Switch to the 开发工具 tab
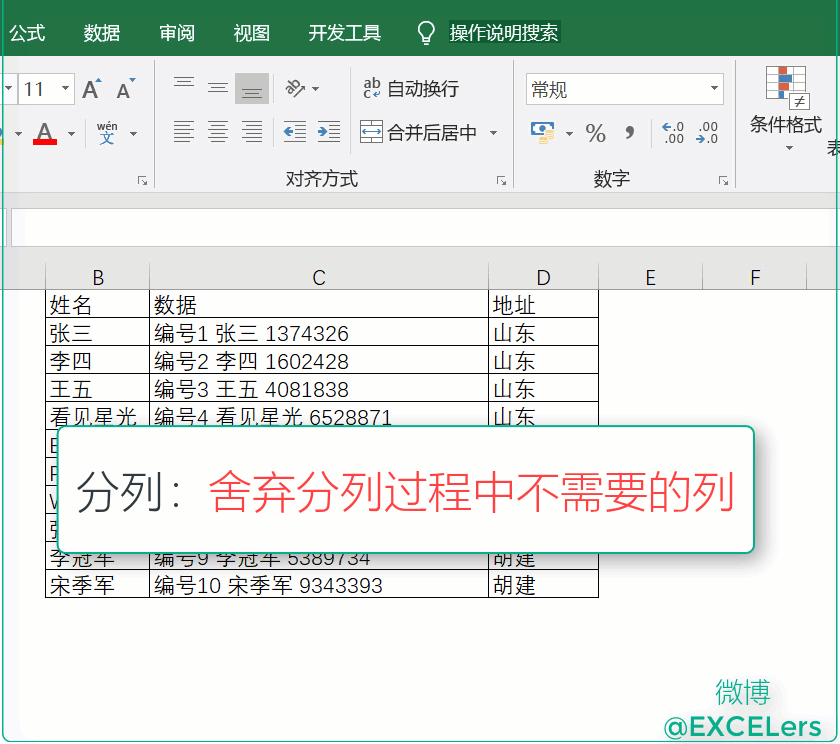Screen dimensions: 840x744 [x=345, y=33]
